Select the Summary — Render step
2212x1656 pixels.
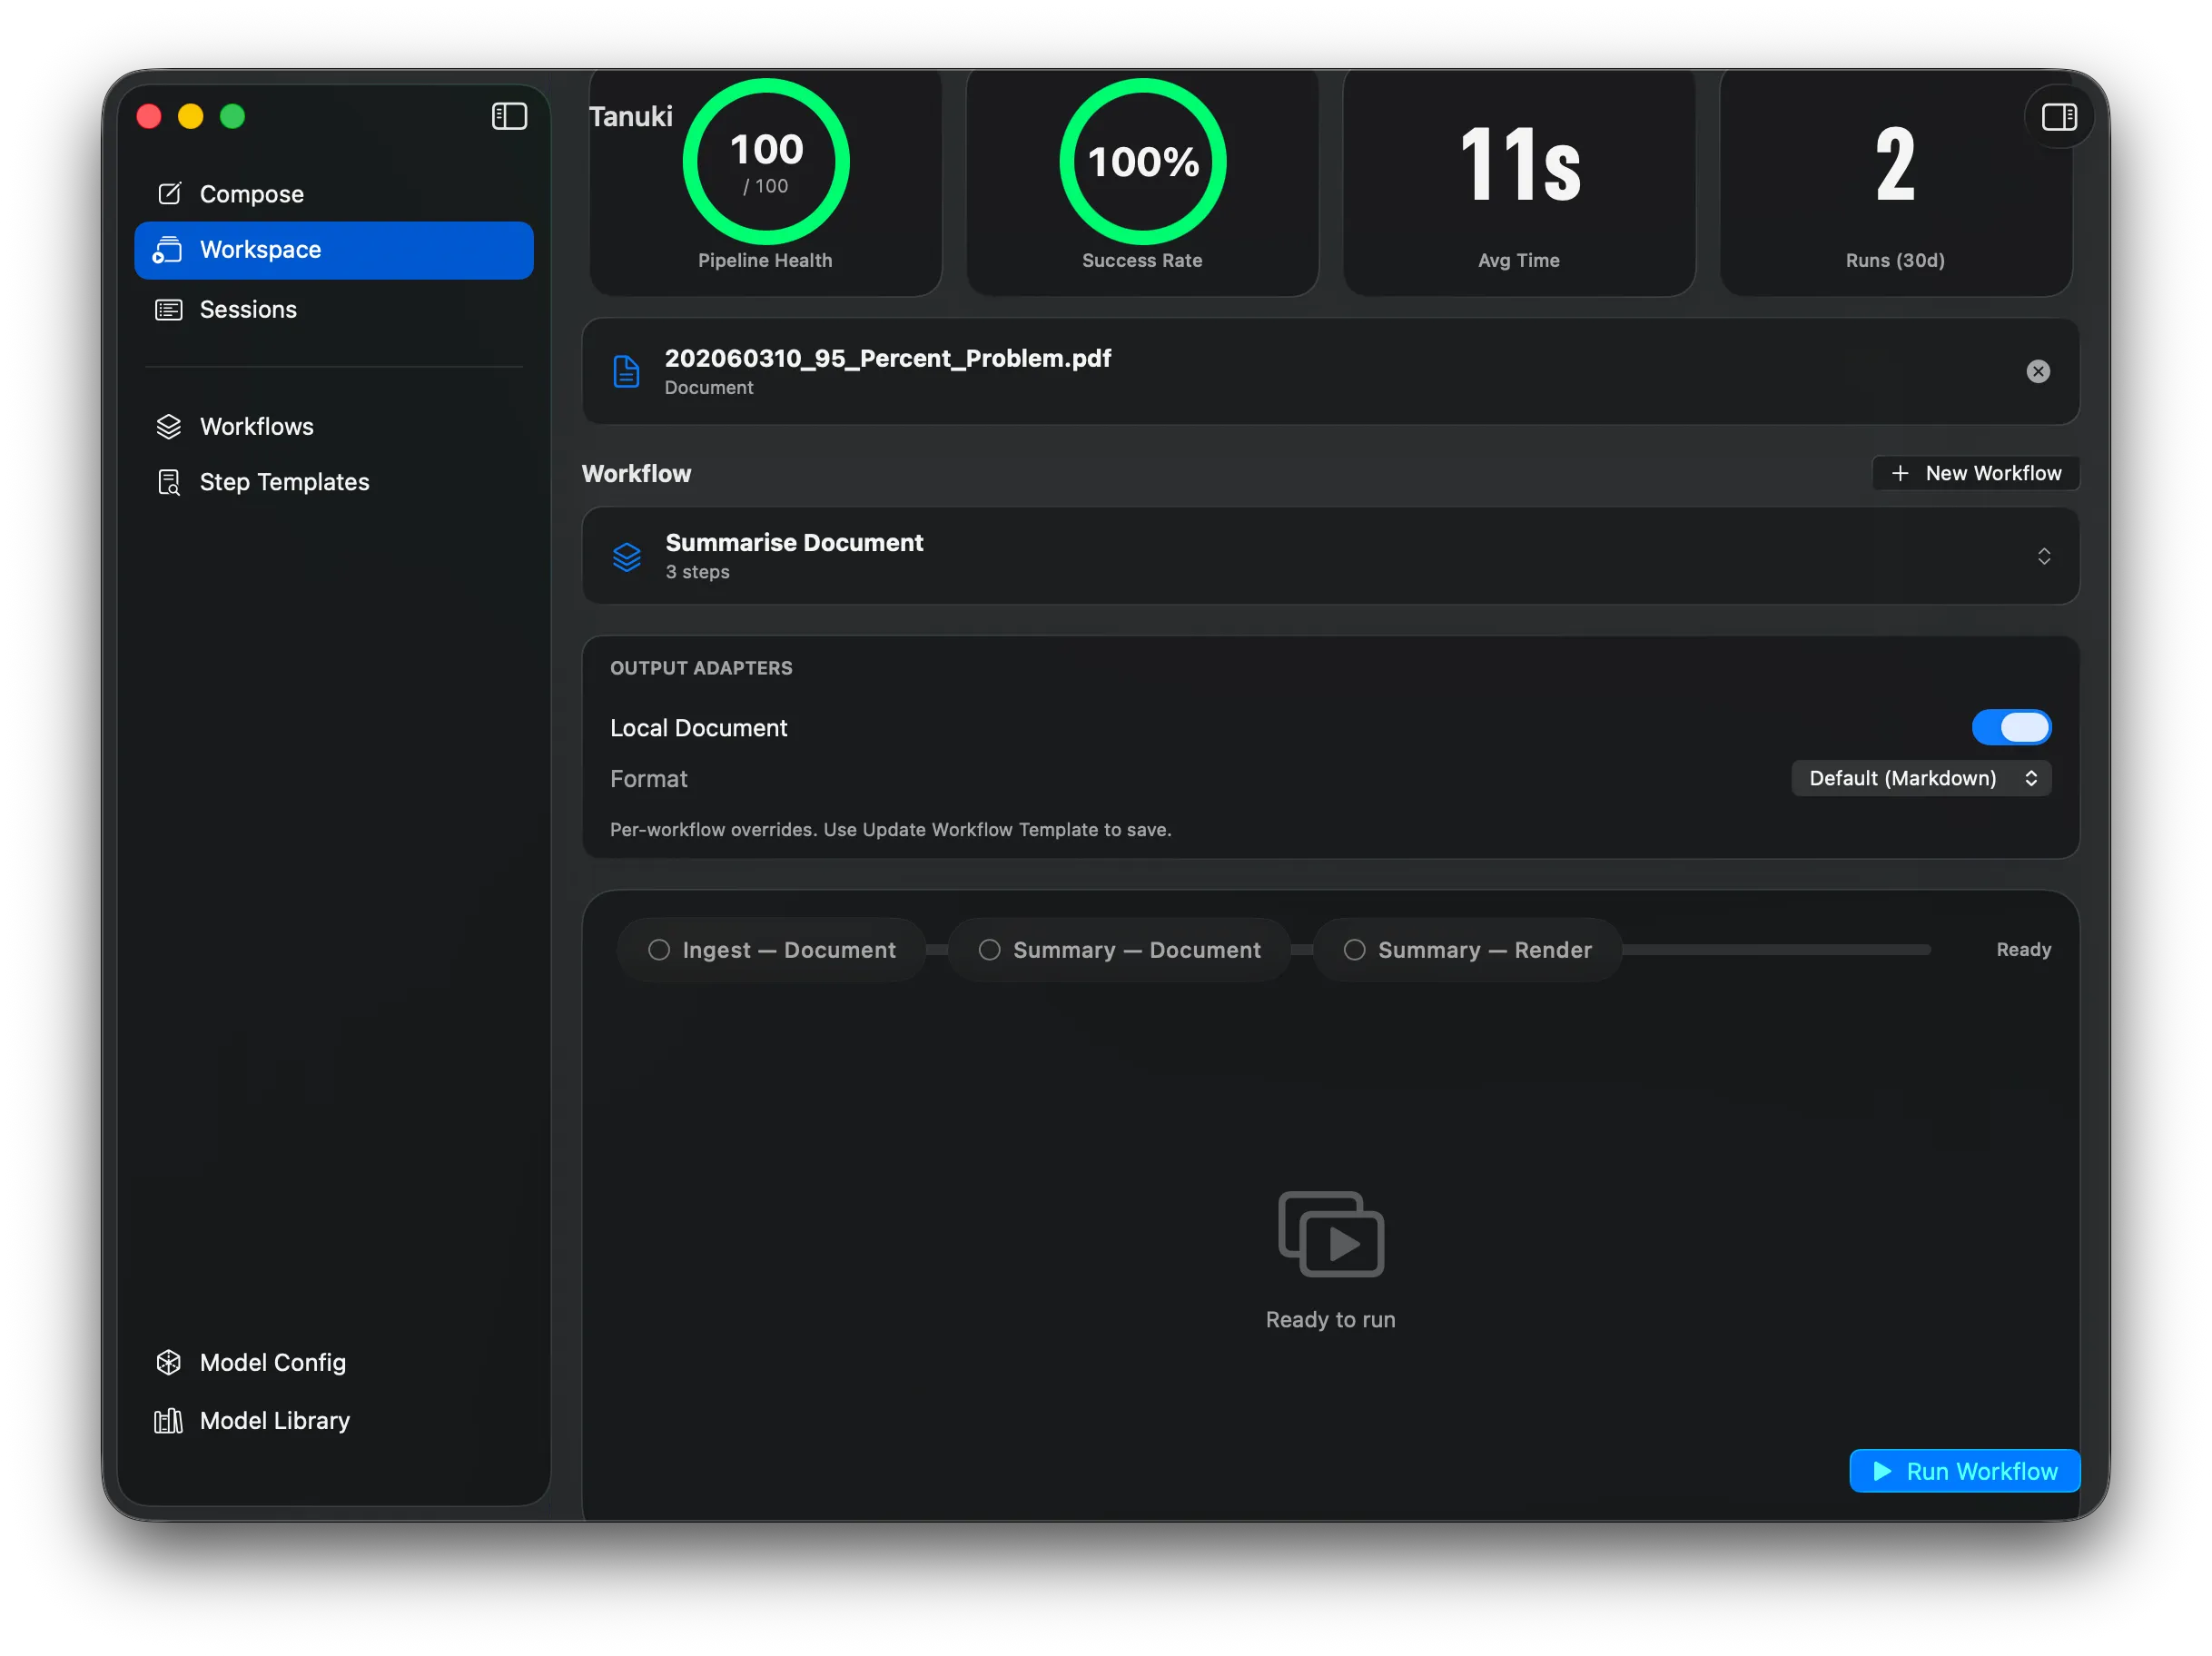pyautogui.click(x=1467, y=949)
